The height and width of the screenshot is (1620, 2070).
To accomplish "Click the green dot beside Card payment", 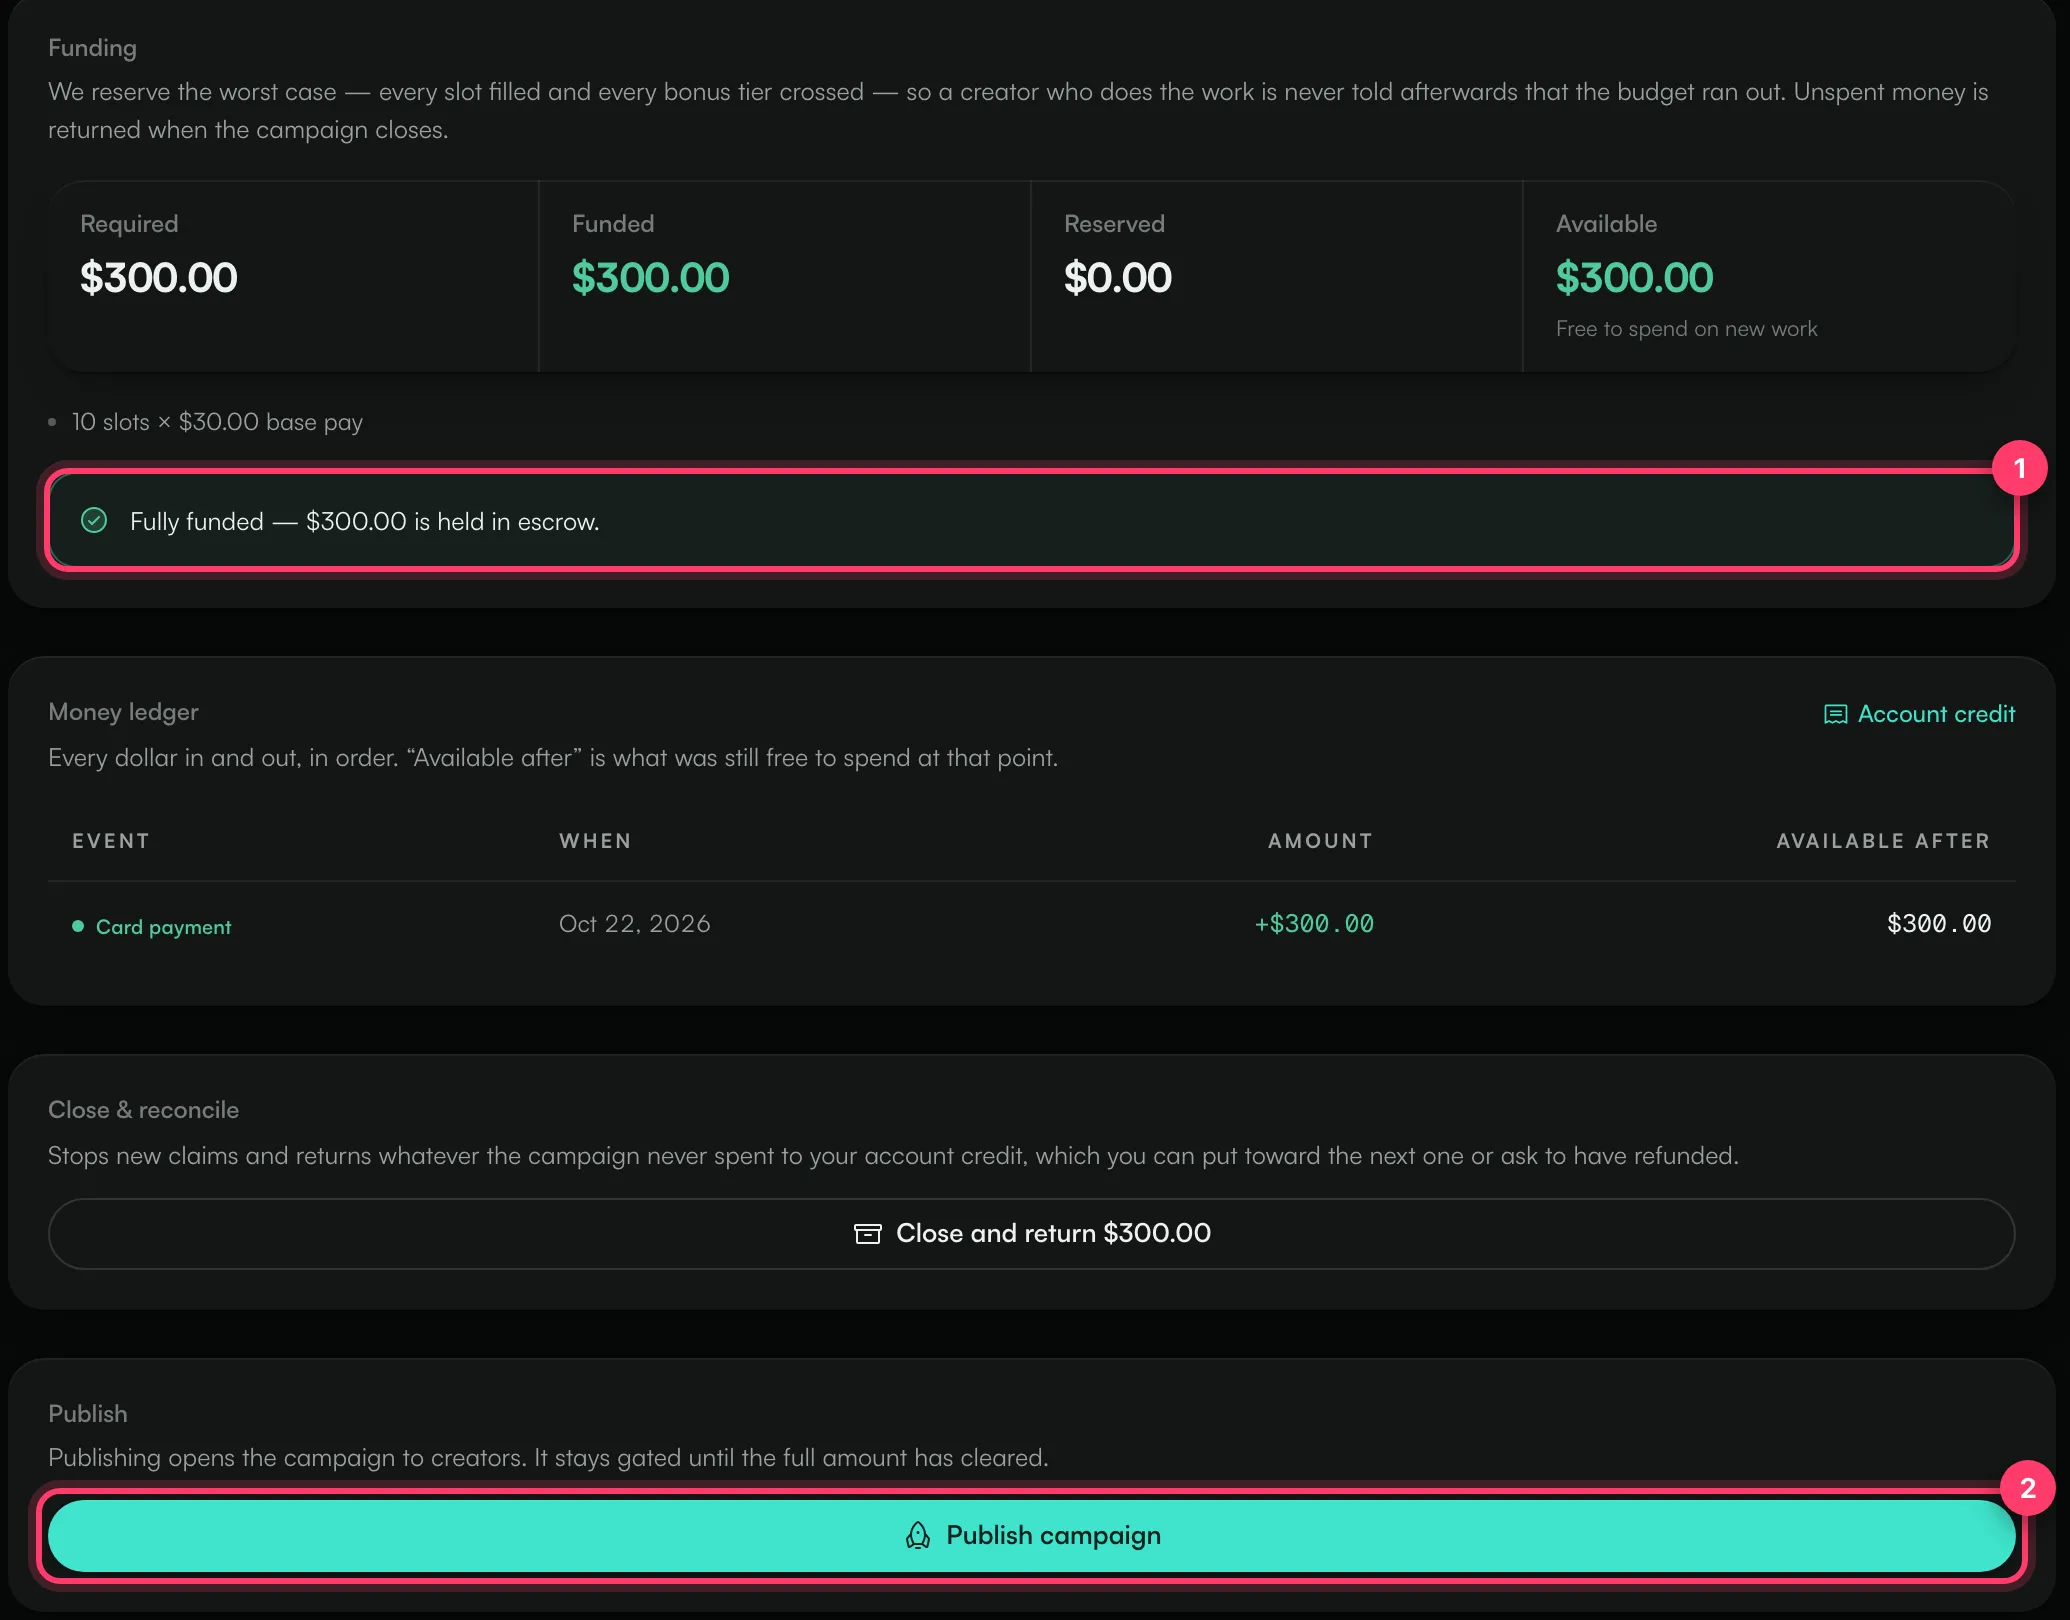I will pos(78,926).
